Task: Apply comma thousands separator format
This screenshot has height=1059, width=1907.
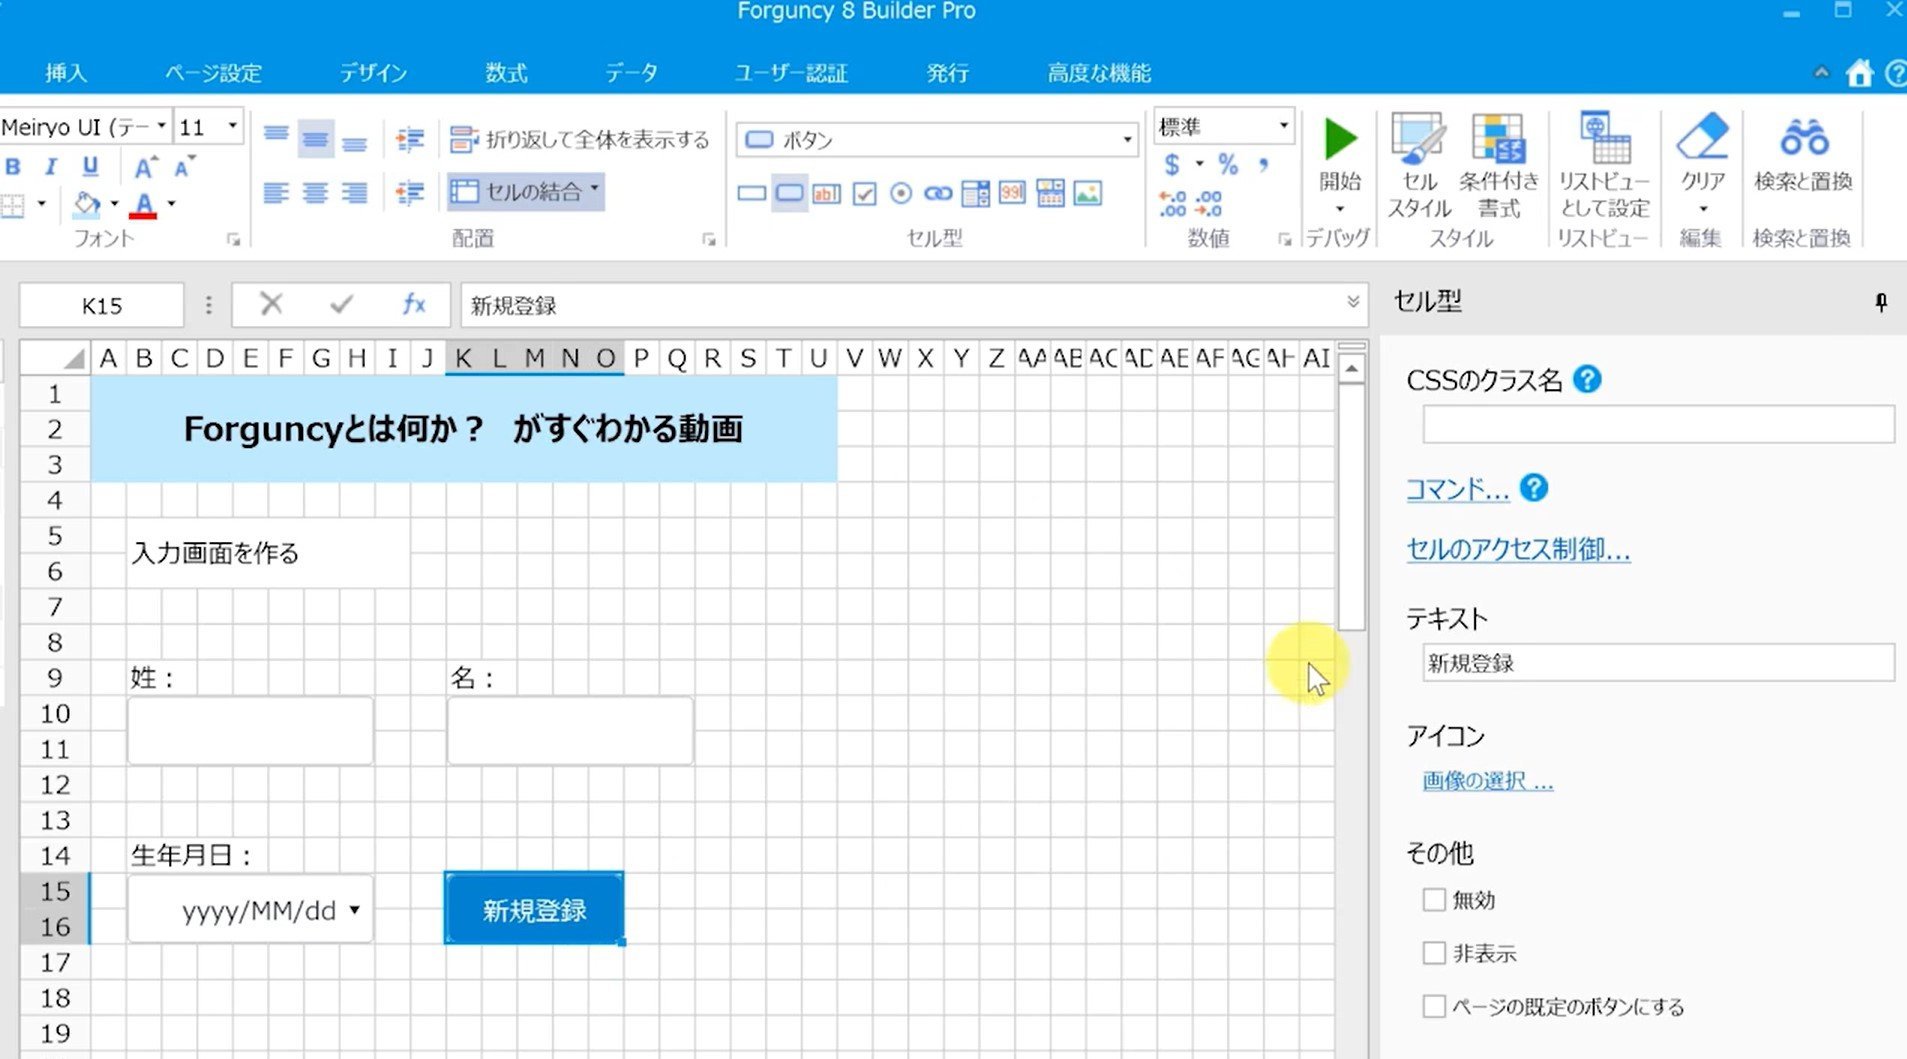Action: [x=1265, y=164]
